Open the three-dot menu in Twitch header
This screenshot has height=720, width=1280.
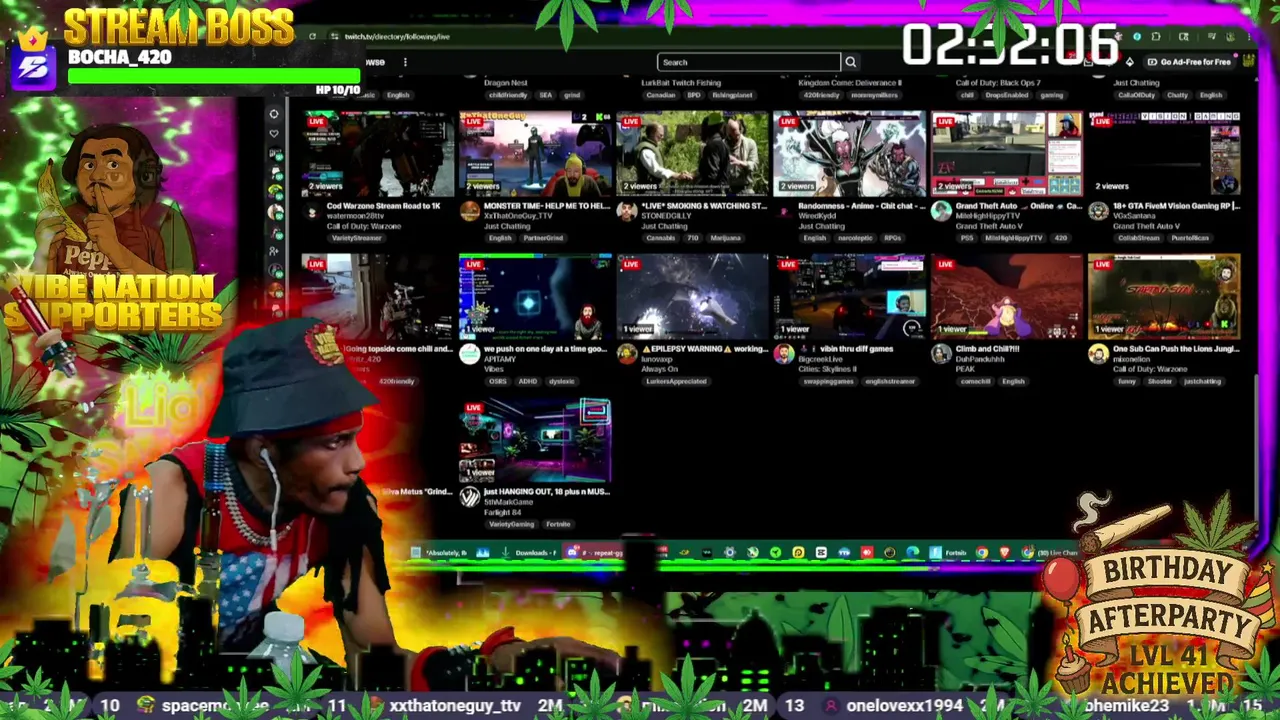click(x=405, y=62)
